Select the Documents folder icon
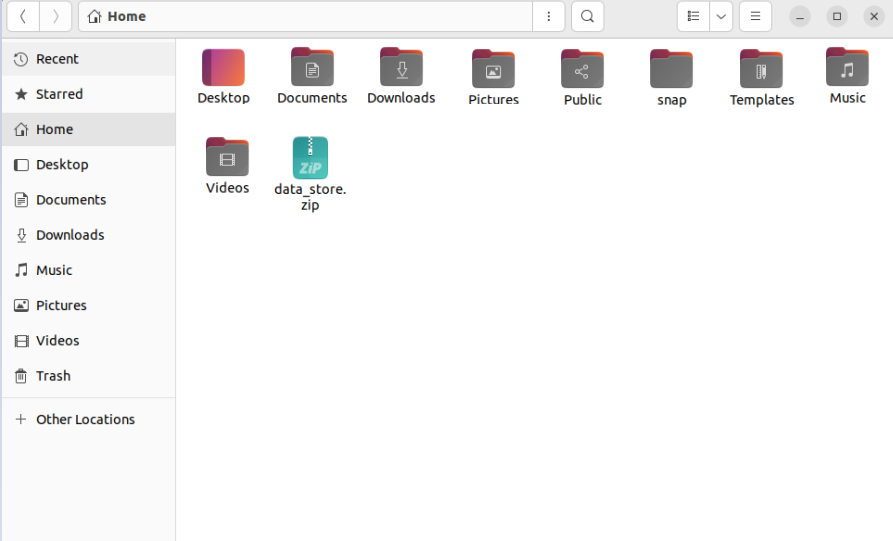This screenshot has width=893, height=541. (x=312, y=67)
